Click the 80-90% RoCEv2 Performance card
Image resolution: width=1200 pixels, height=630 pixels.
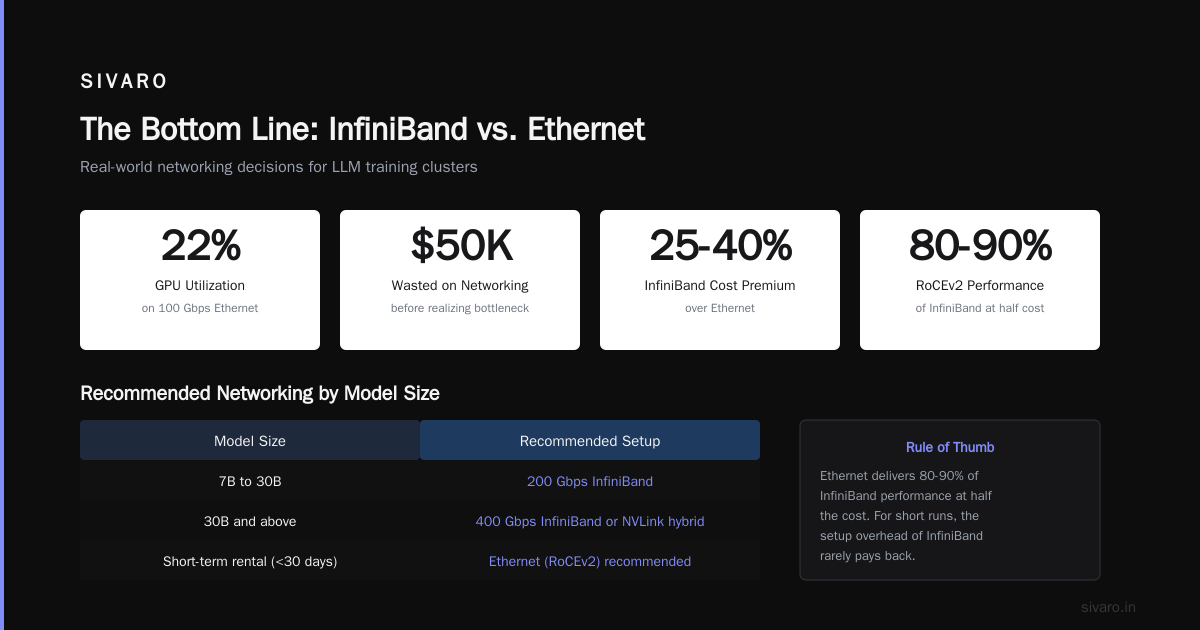point(980,280)
